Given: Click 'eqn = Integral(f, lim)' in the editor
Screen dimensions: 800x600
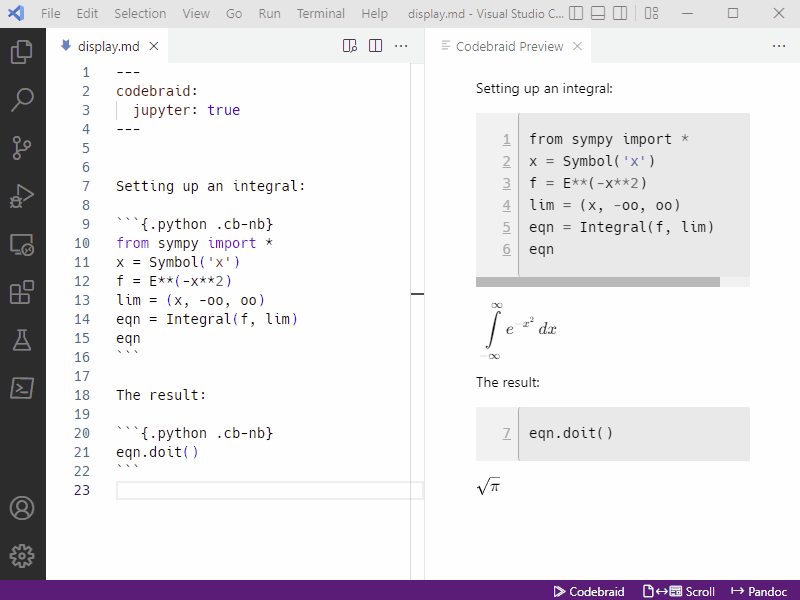Looking at the screenshot, I should coord(207,319).
